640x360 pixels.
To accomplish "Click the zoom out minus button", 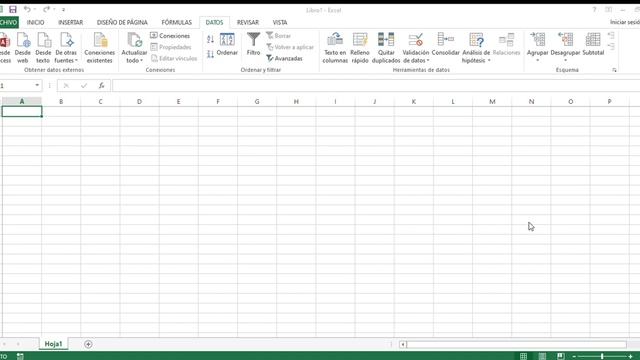I will [x=574, y=356].
